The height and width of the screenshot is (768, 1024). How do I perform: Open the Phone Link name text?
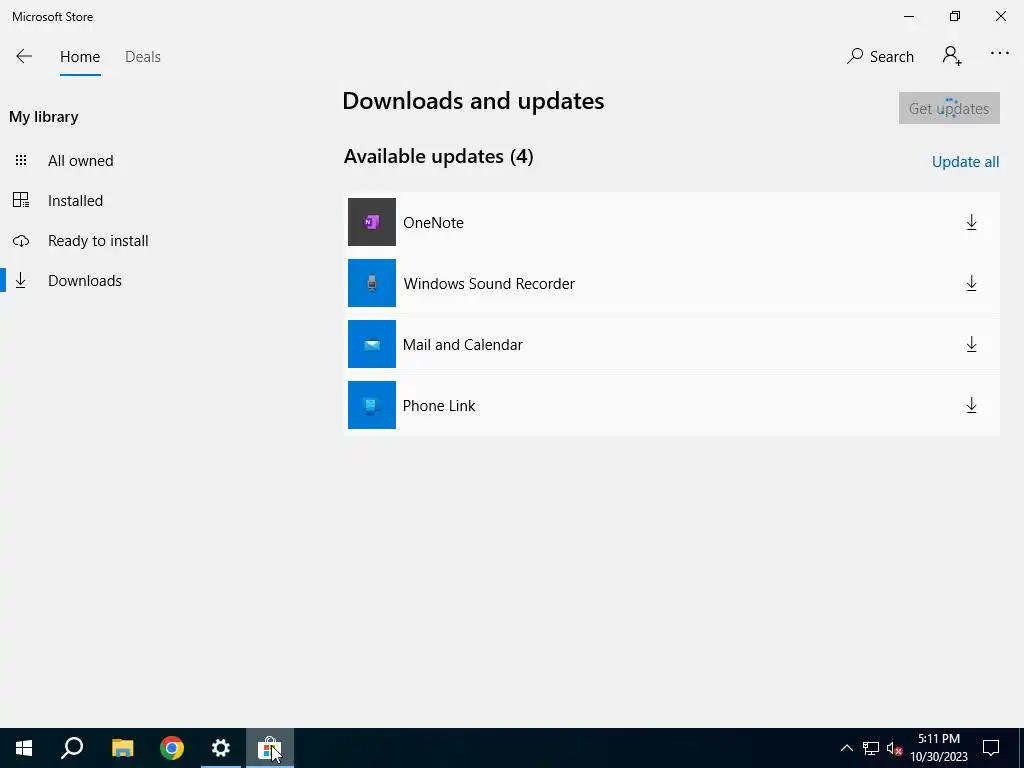(439, 406)
